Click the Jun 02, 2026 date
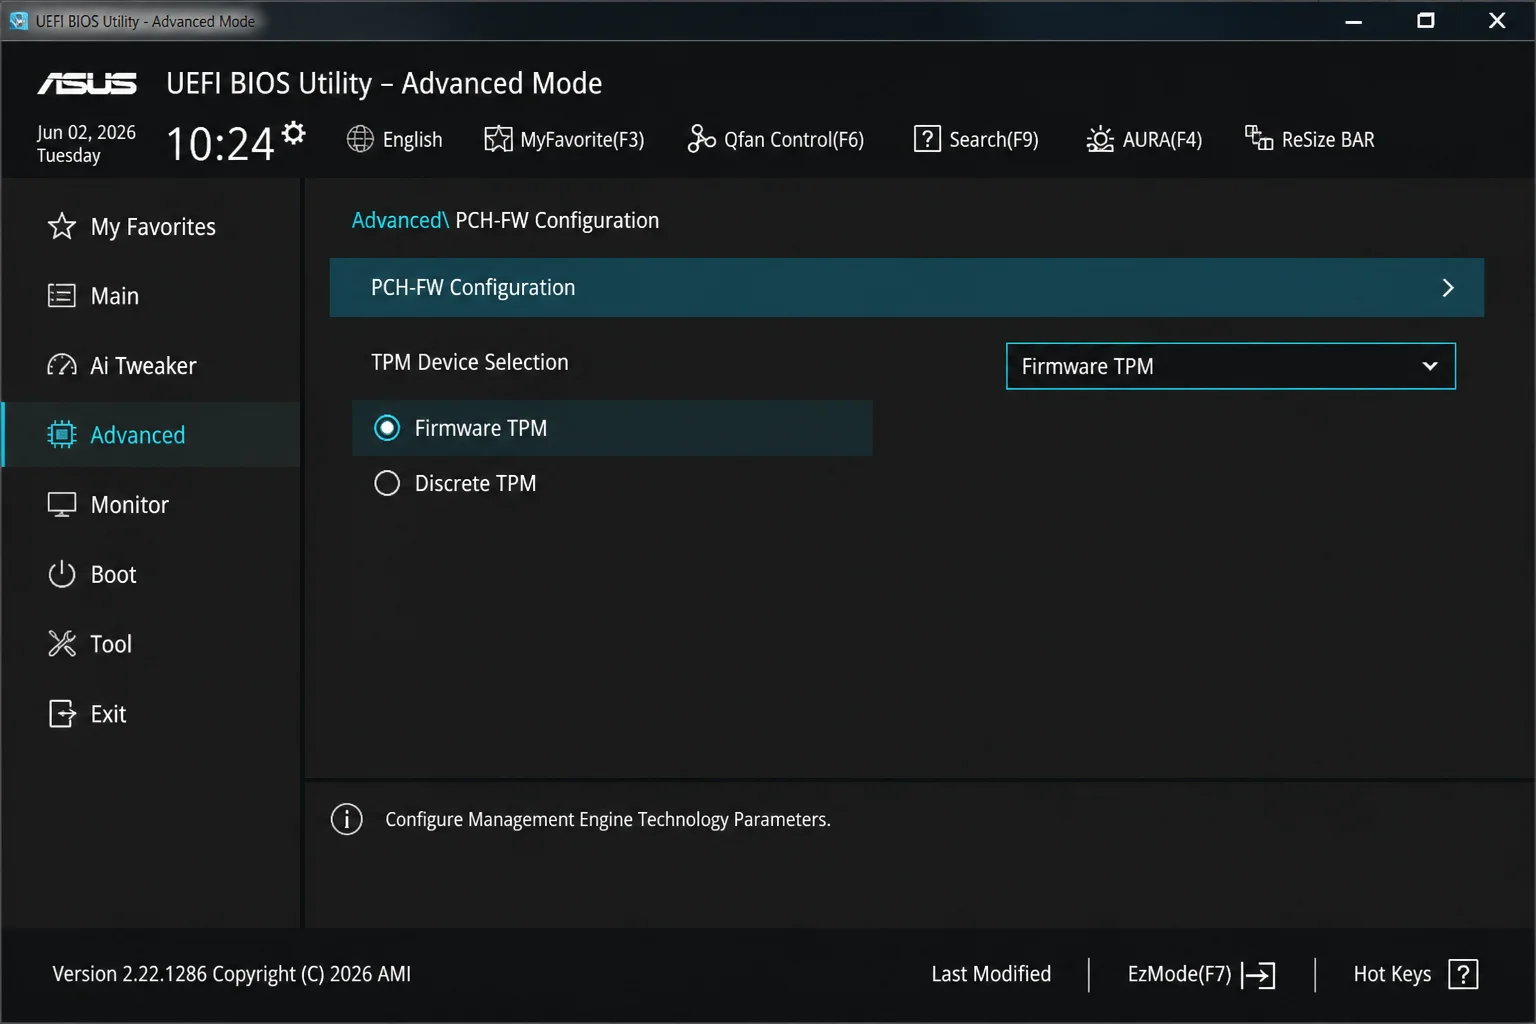 [x=86, y=132]
